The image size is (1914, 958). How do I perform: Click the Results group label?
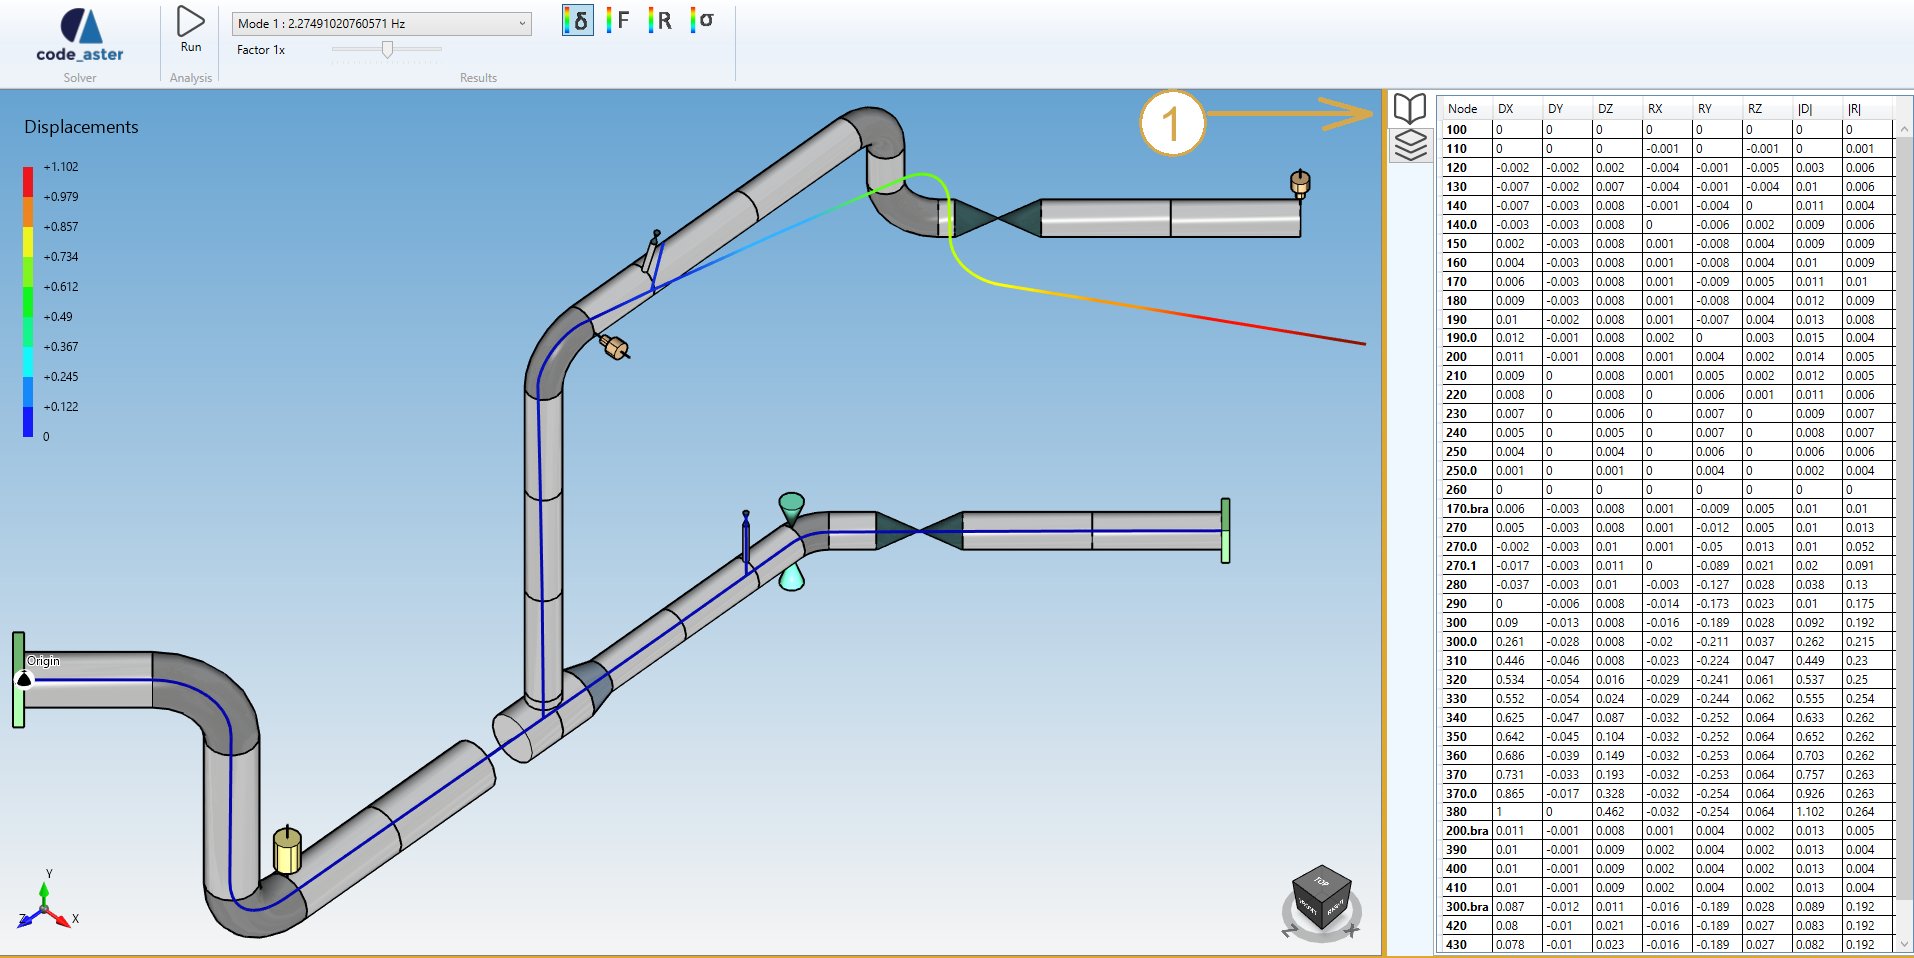click(478, 78)
